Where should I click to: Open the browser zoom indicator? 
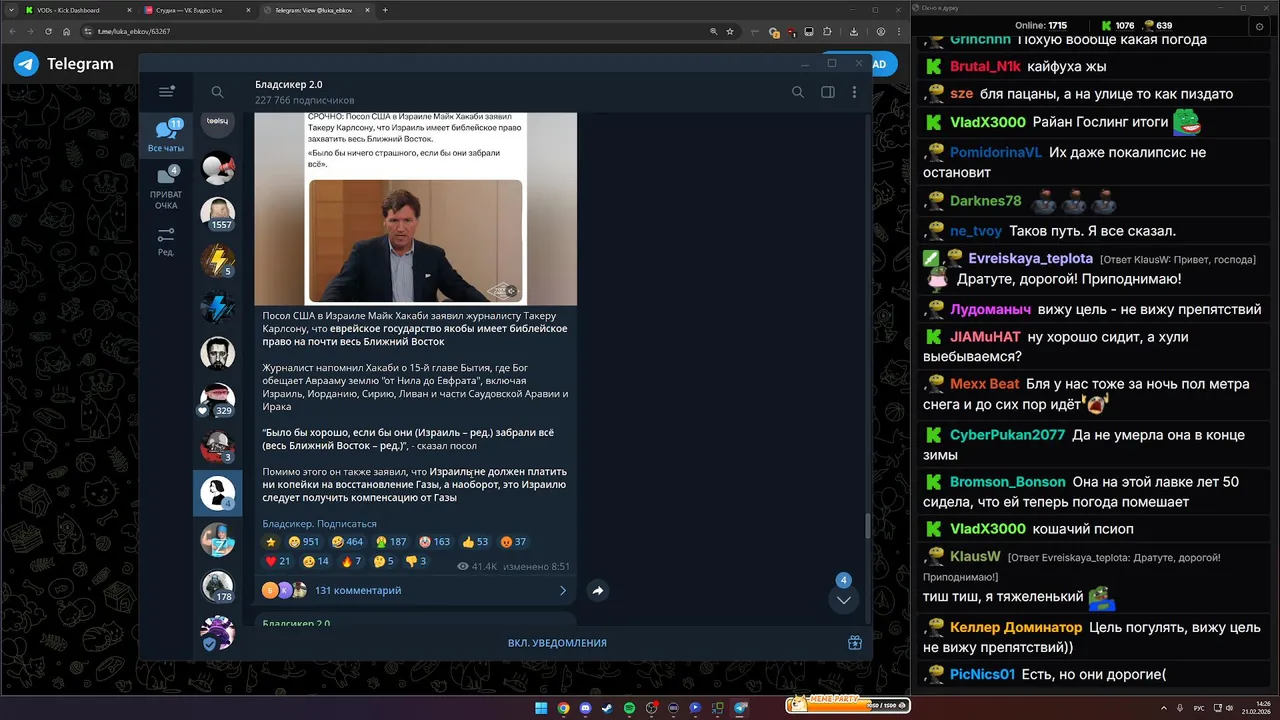713,31
